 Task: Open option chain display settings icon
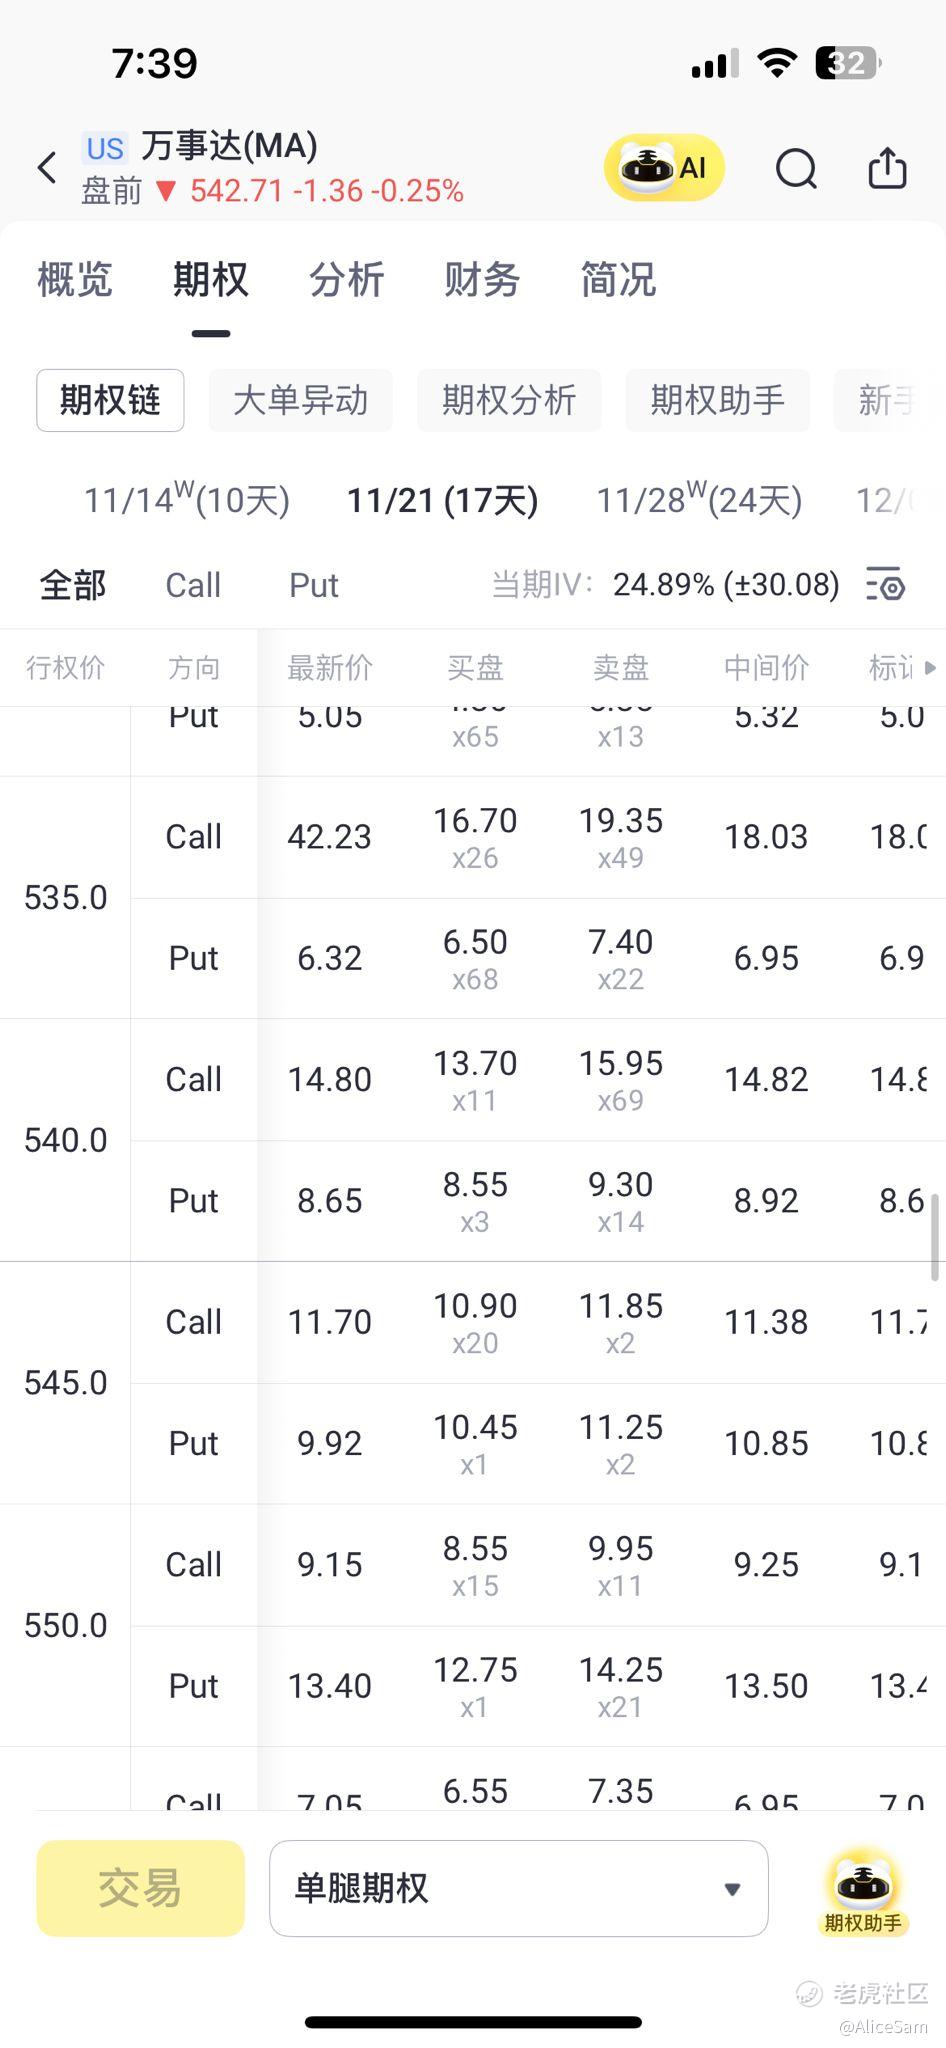885,584
